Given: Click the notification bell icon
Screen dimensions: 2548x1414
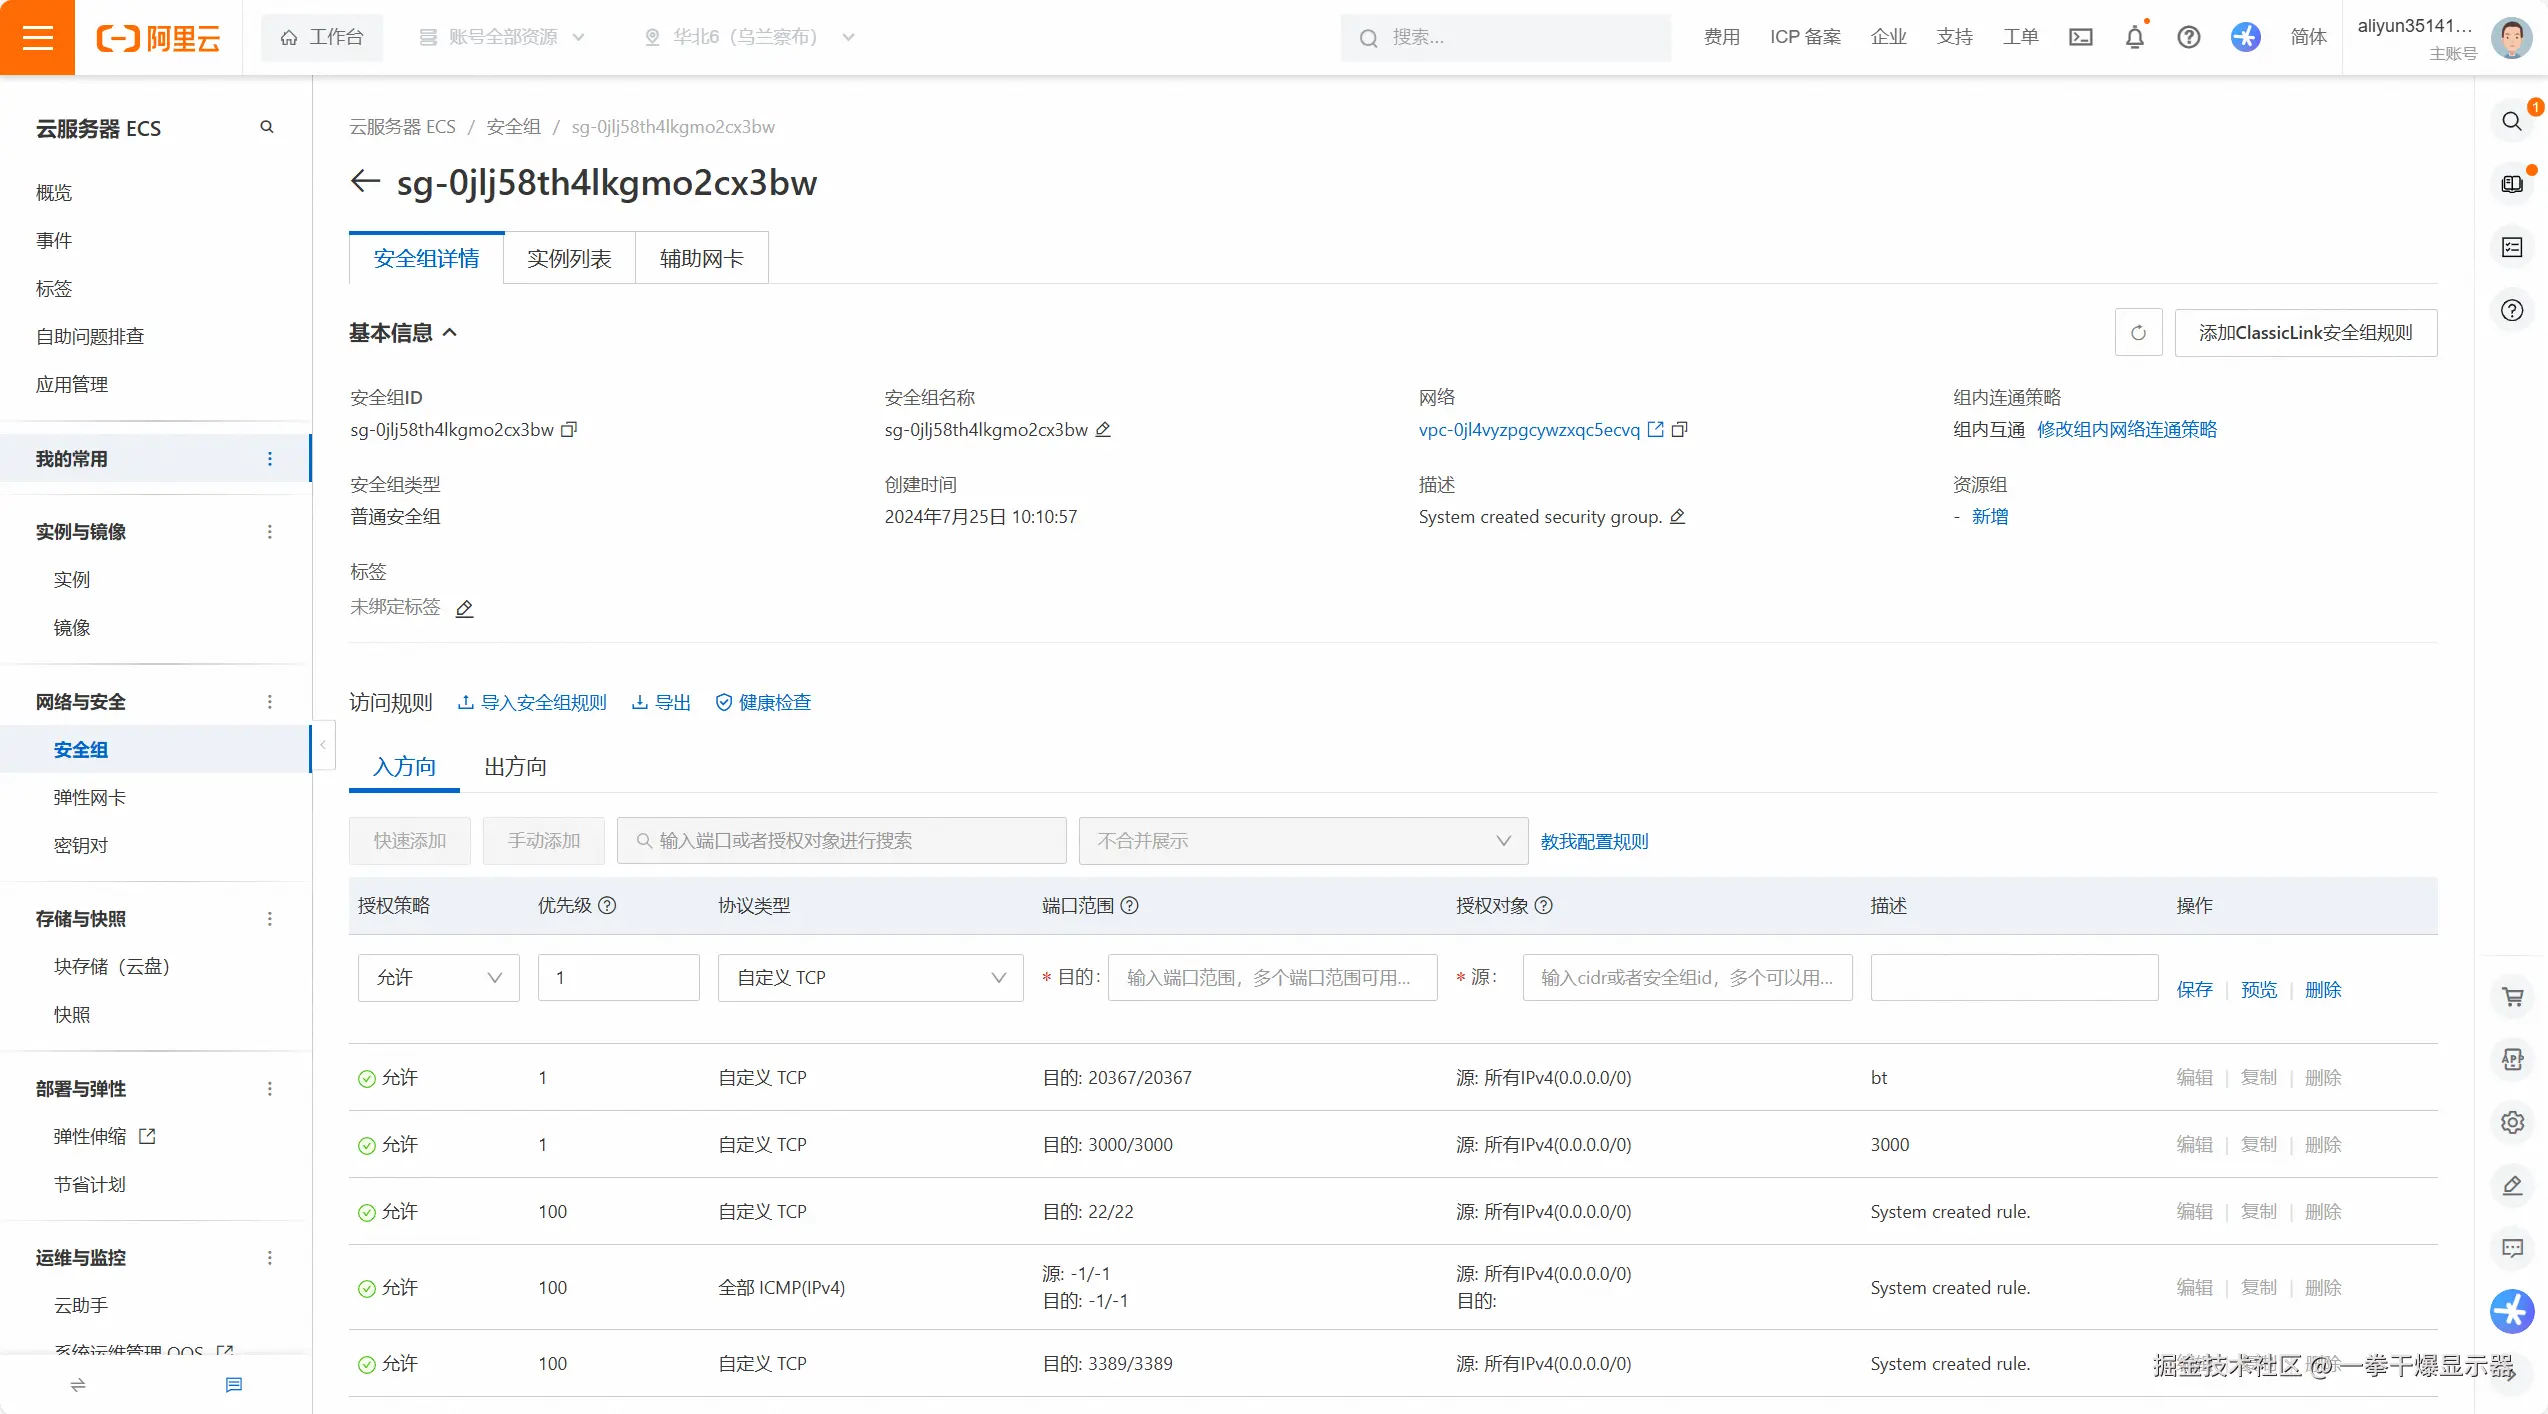Looking at the screenshot, I should point(2134,37).
